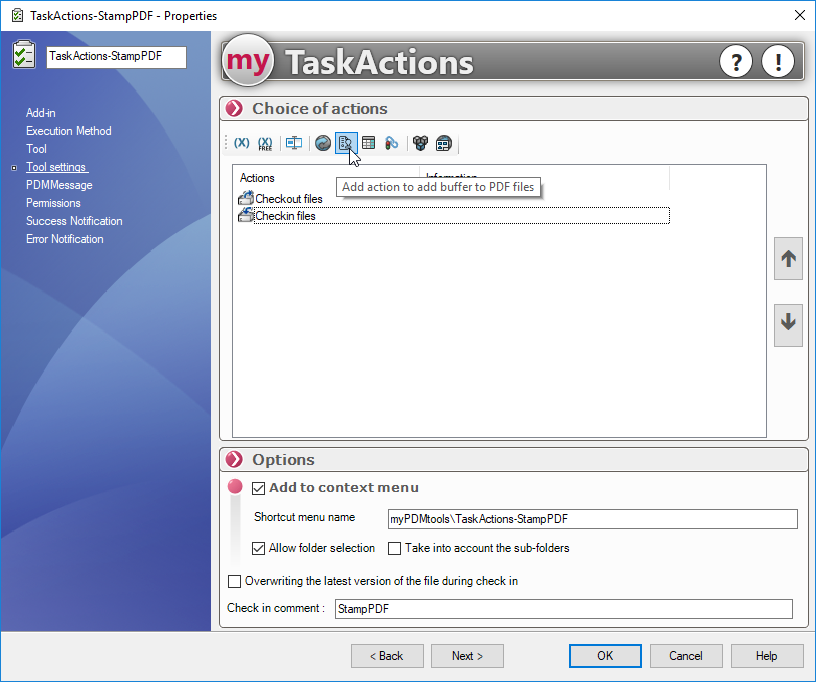Click into the Check in comment field

coord(563,609)
